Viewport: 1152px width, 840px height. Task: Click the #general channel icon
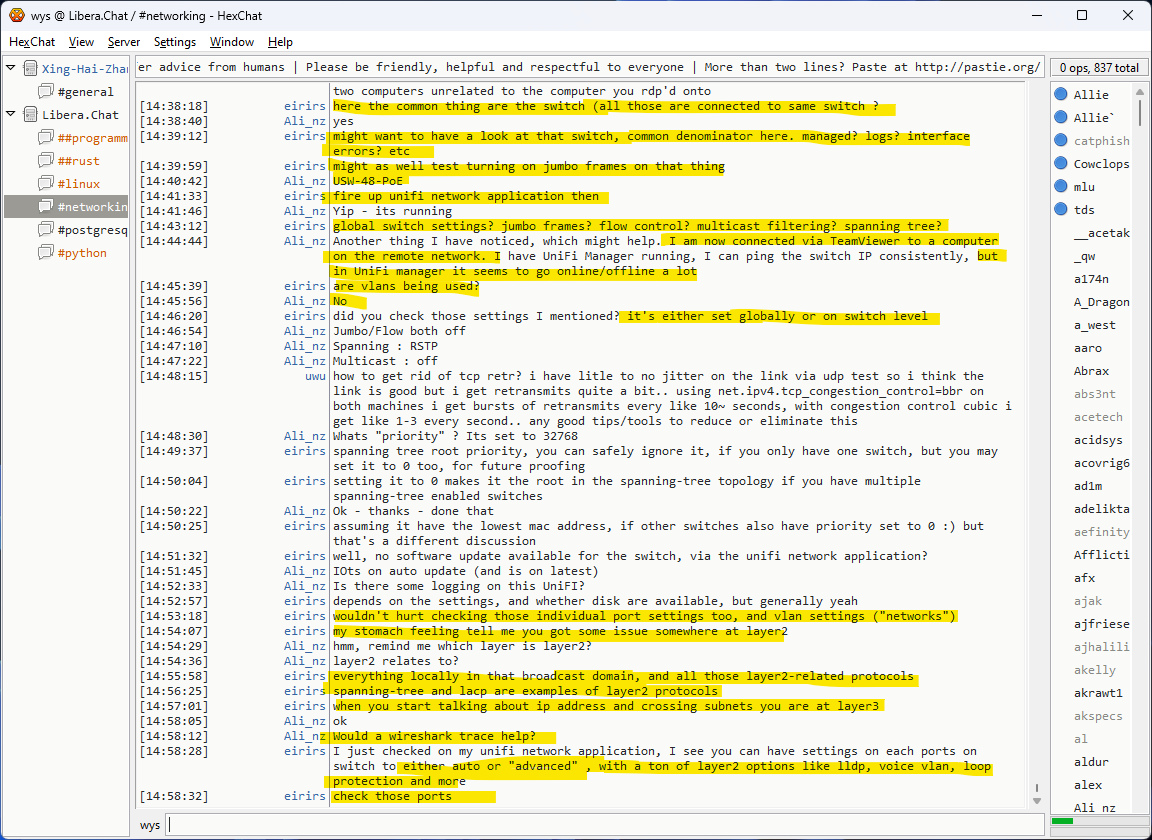click(x=46, y=92)
